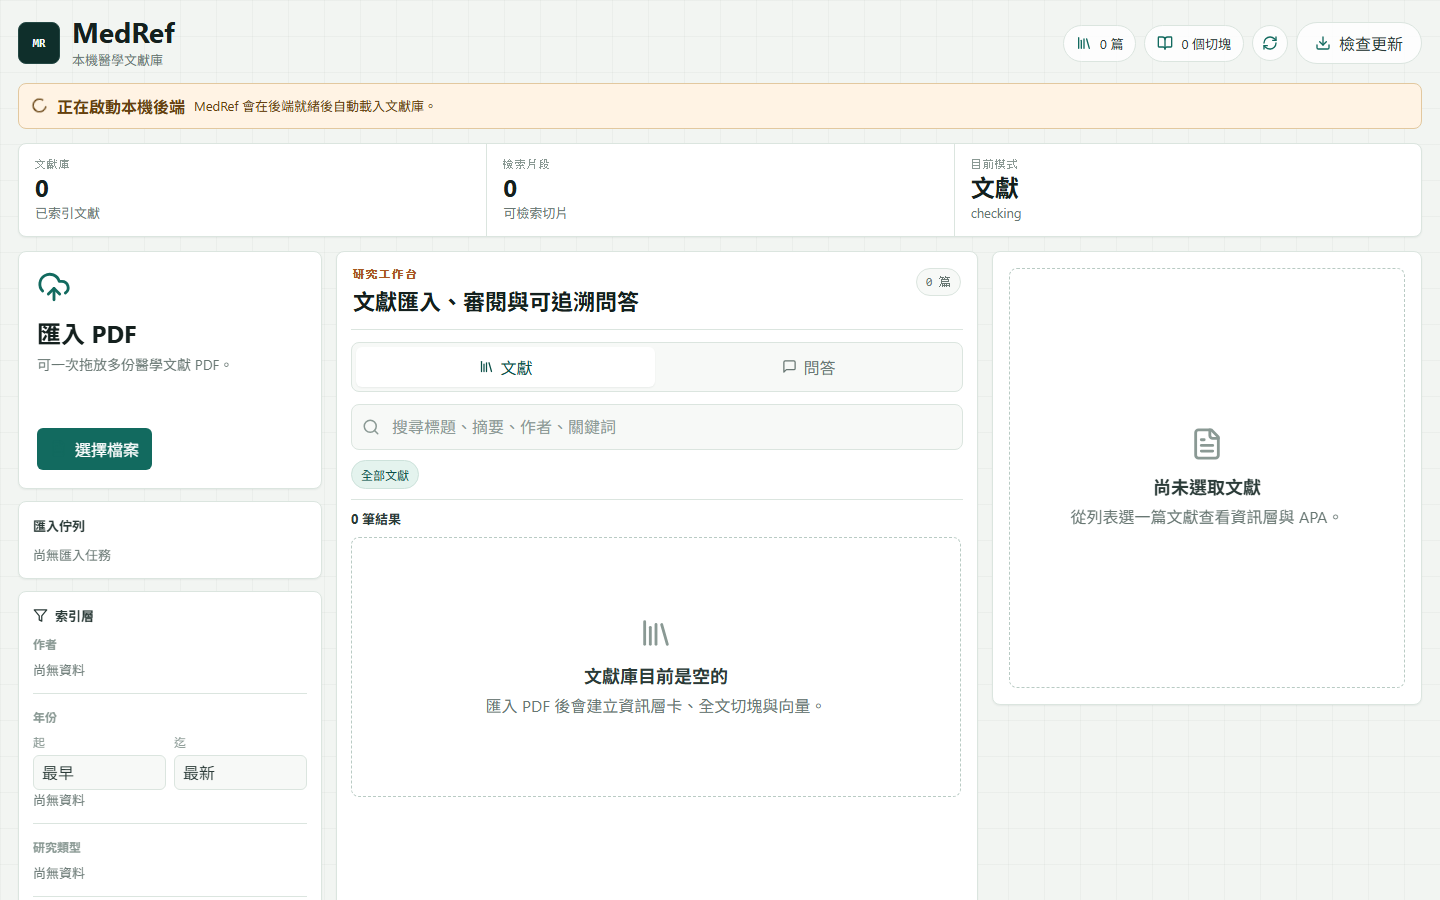Click the document icon in the detail panel

pyautogui.click(x=1207, y=444)
